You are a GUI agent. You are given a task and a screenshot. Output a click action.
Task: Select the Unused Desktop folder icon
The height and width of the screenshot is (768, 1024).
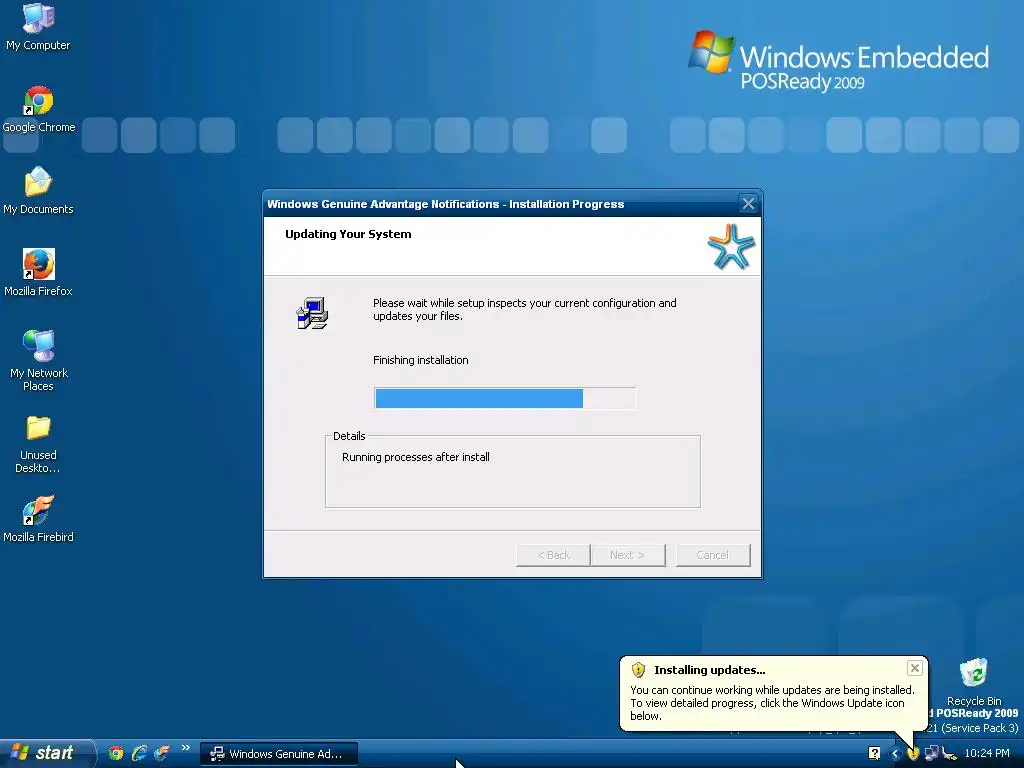[38, 444]
